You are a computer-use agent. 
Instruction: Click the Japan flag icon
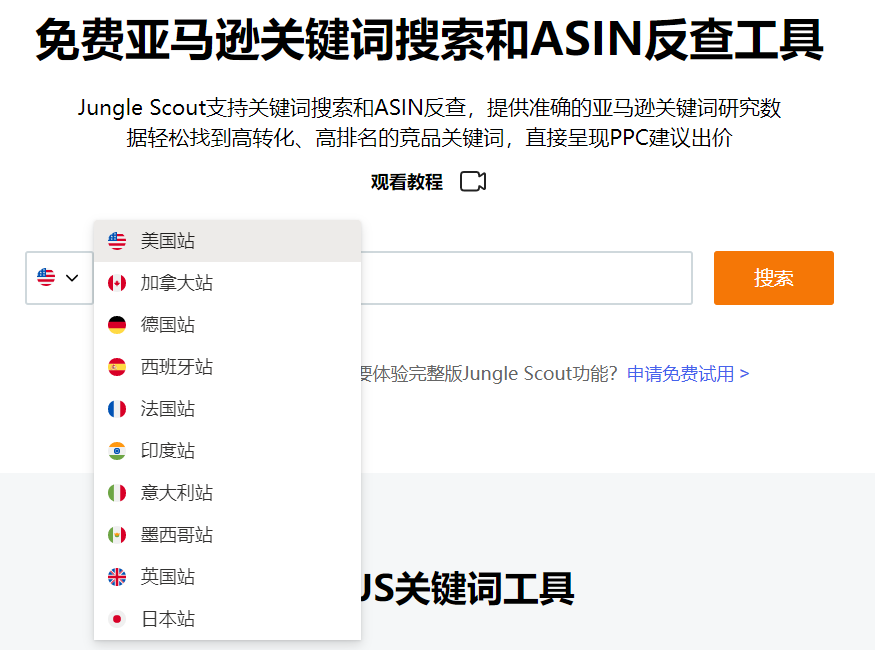(x=117, y=619)
